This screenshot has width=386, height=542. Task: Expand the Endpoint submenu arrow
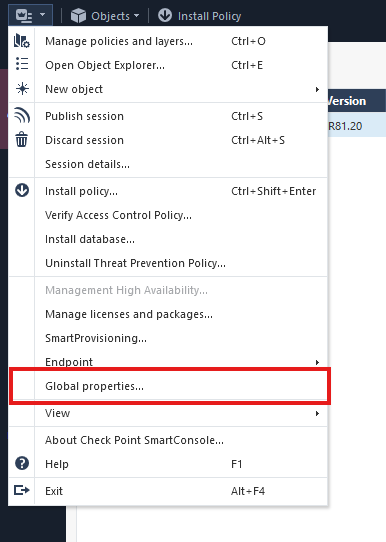tap(317, 362)
